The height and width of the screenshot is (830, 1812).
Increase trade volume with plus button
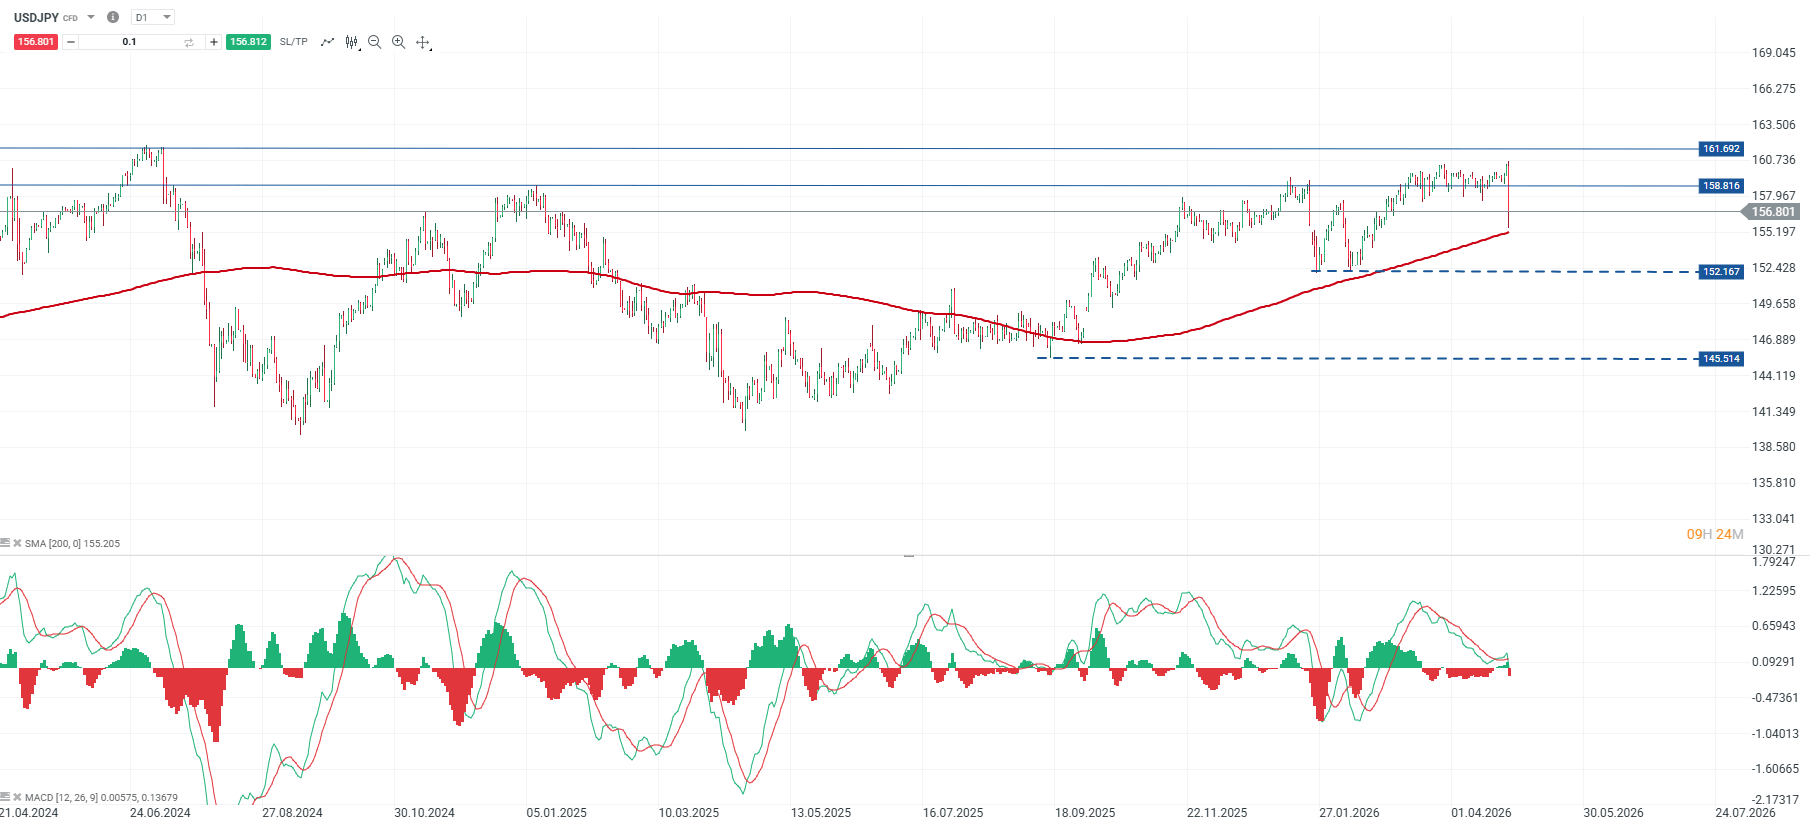click(214, 42)
